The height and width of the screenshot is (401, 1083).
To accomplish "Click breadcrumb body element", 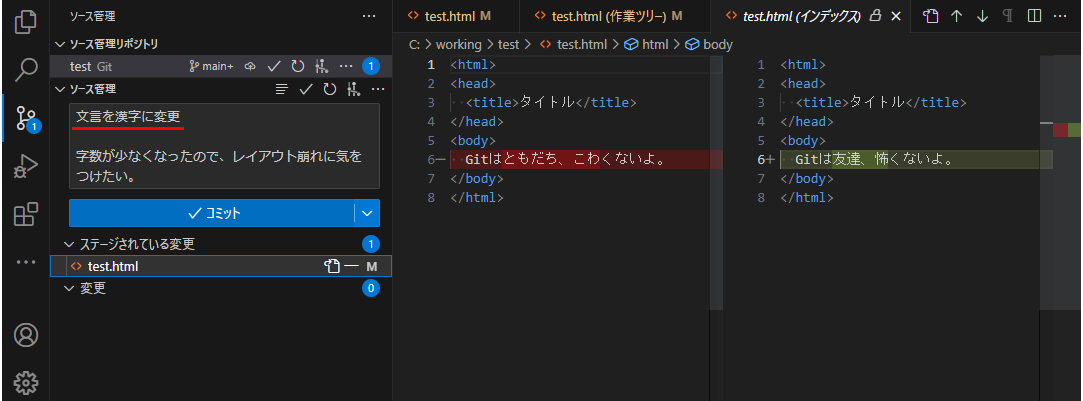I will [709, 44].
